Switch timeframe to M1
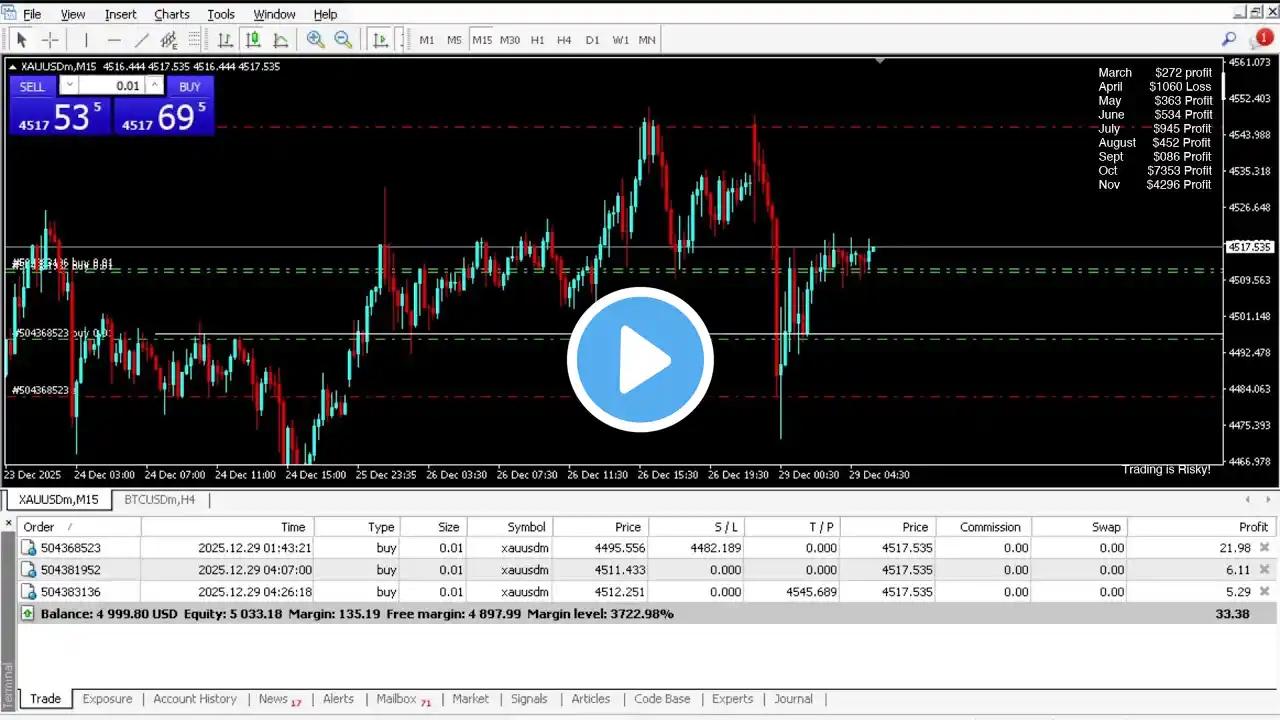 pos(427,40)
